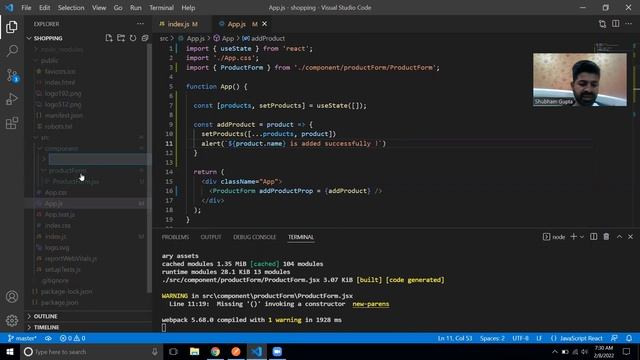Click the Ln 11, Col 53 cursor position
640x360 pixels.
click(x=455, y=338)
